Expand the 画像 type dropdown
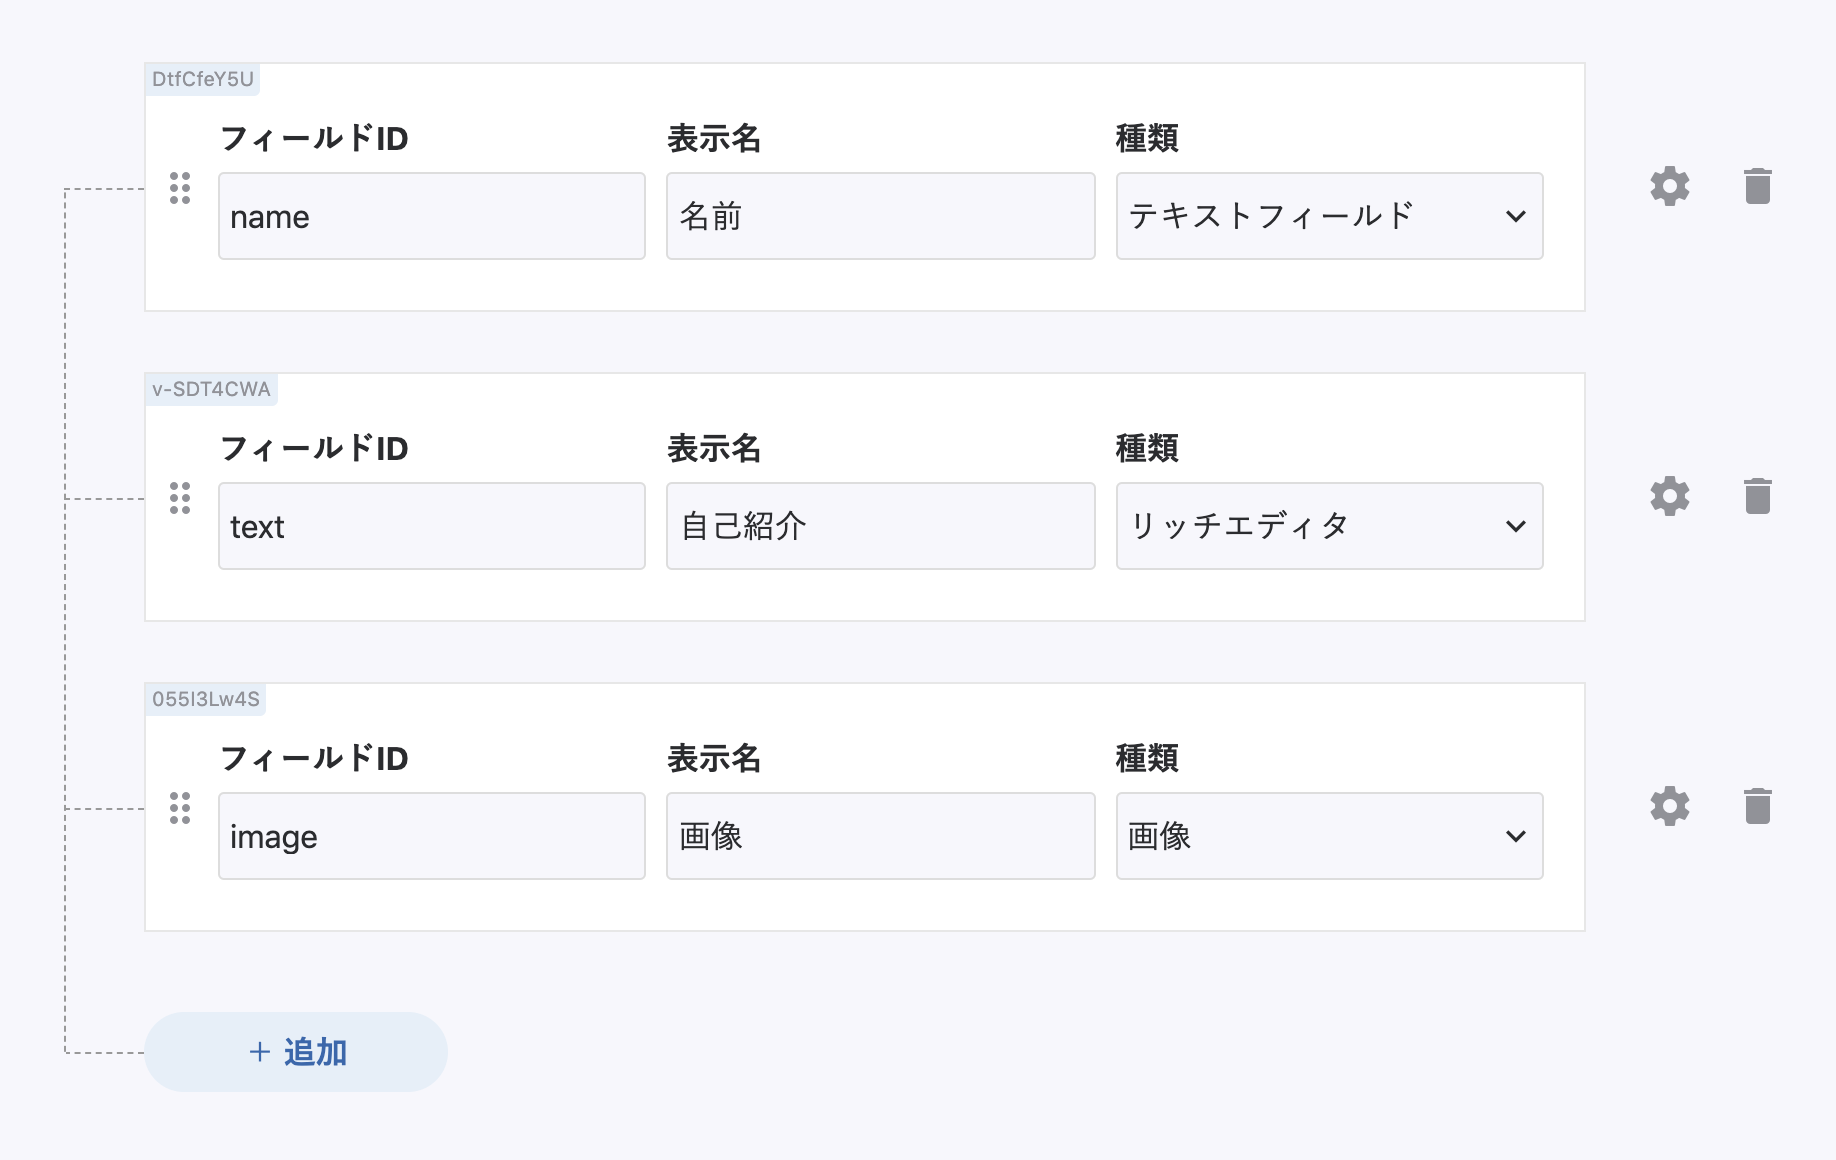The height and width of the screenshot is (1160, 1836). tap(1329, 836)
